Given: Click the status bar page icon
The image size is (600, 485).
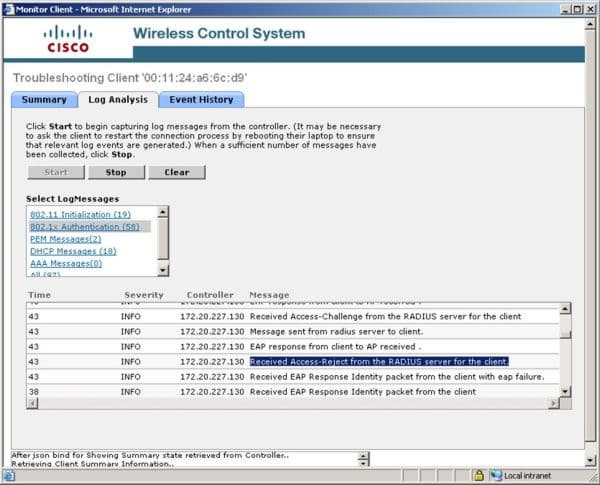Looking at the screenshot, I should (x=9, y=476).
